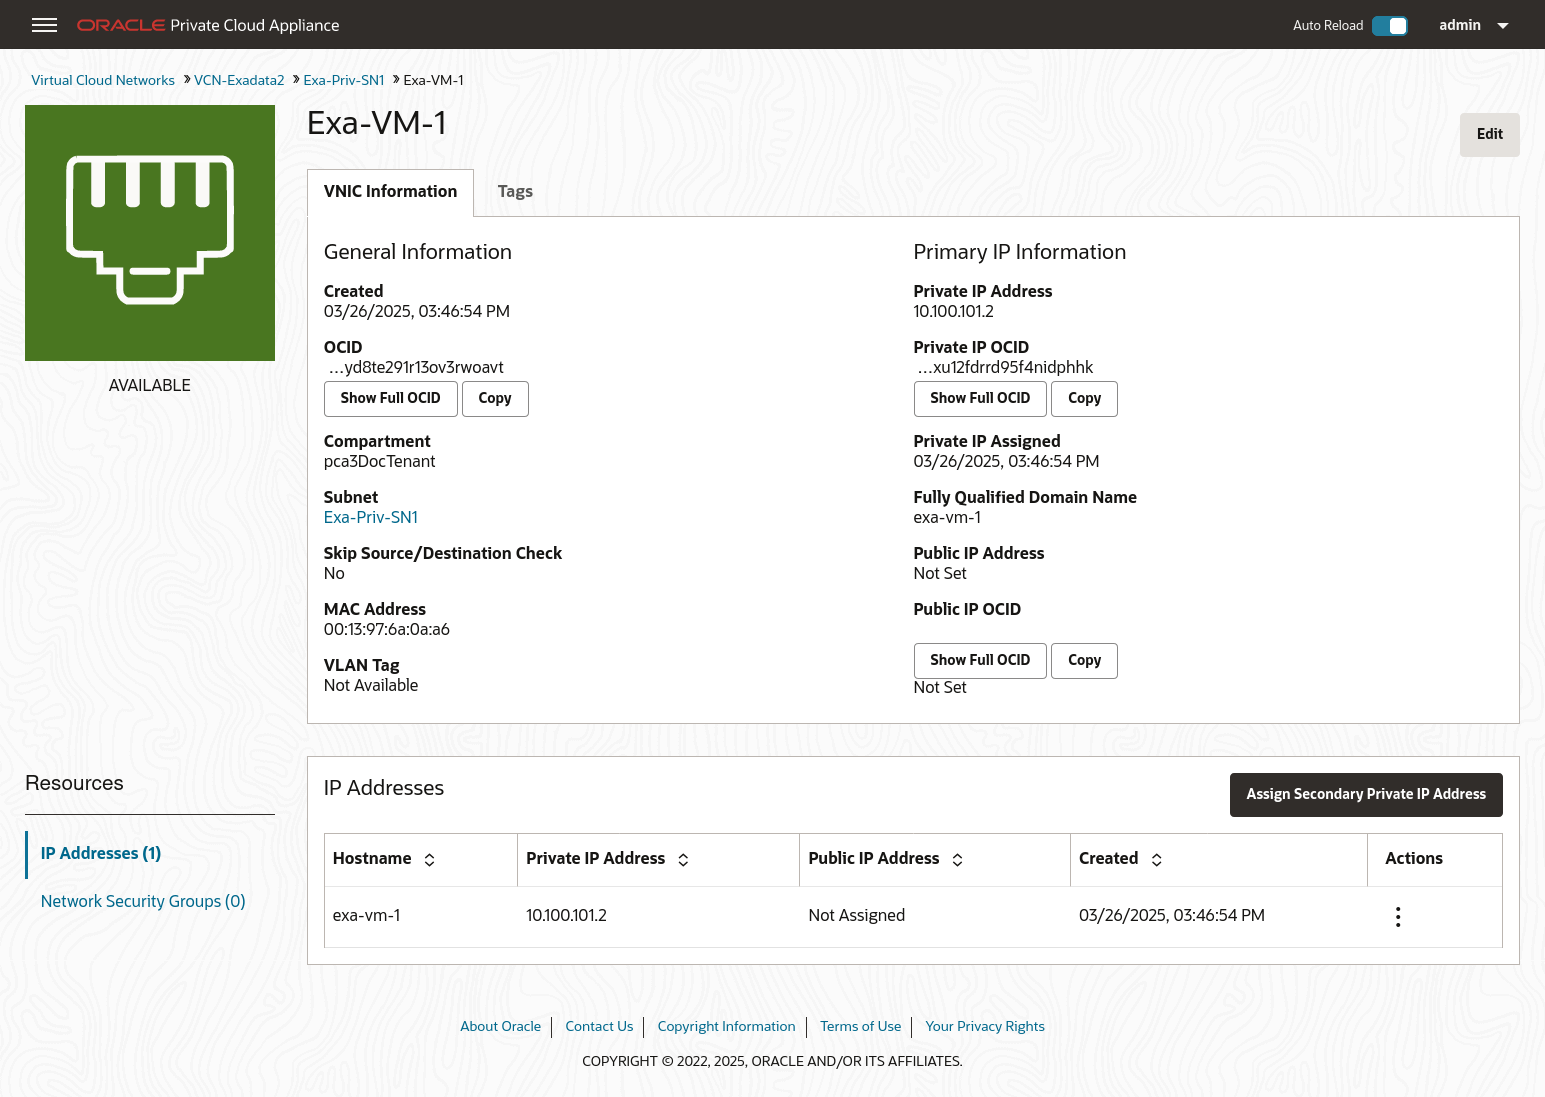
Task: Switch to the Tags tab
Action: pyautogui.click(x=515, y=192)
